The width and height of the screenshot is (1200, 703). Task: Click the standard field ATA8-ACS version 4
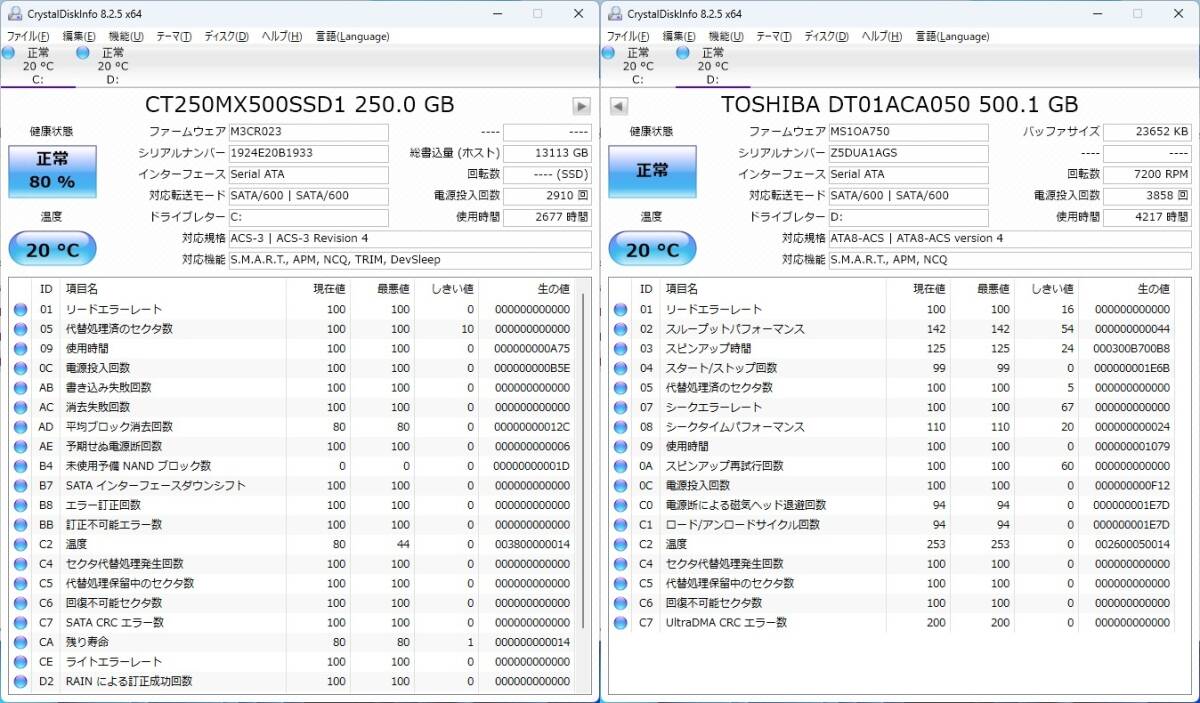[x=1010, y=239]
